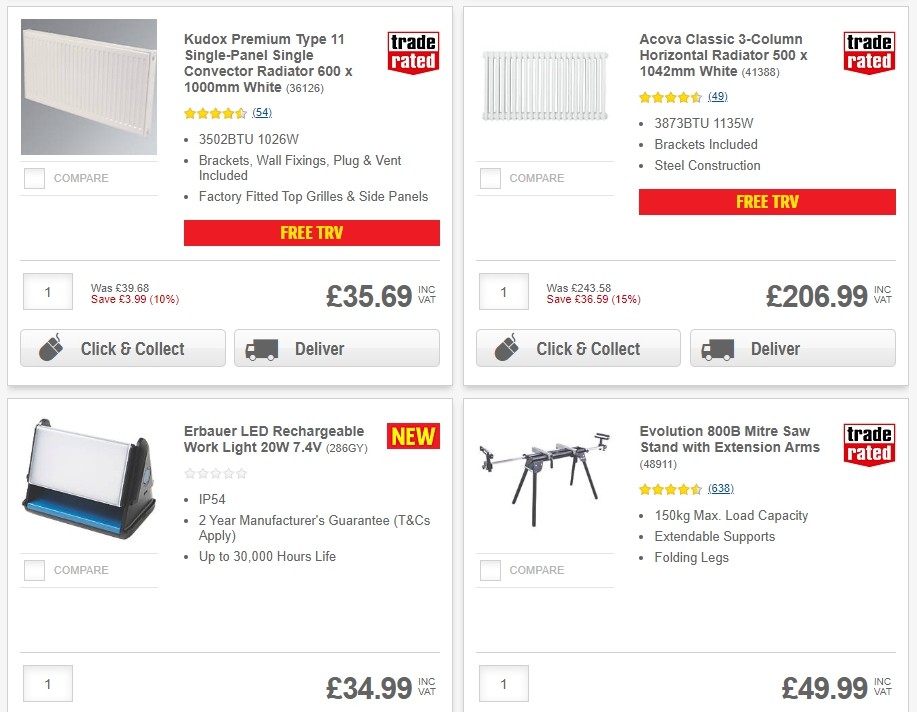The height and width of the screenshot is (712, 917).
Task: Click Deliver for the Acova radiator
Action: [x=792, y=349]
